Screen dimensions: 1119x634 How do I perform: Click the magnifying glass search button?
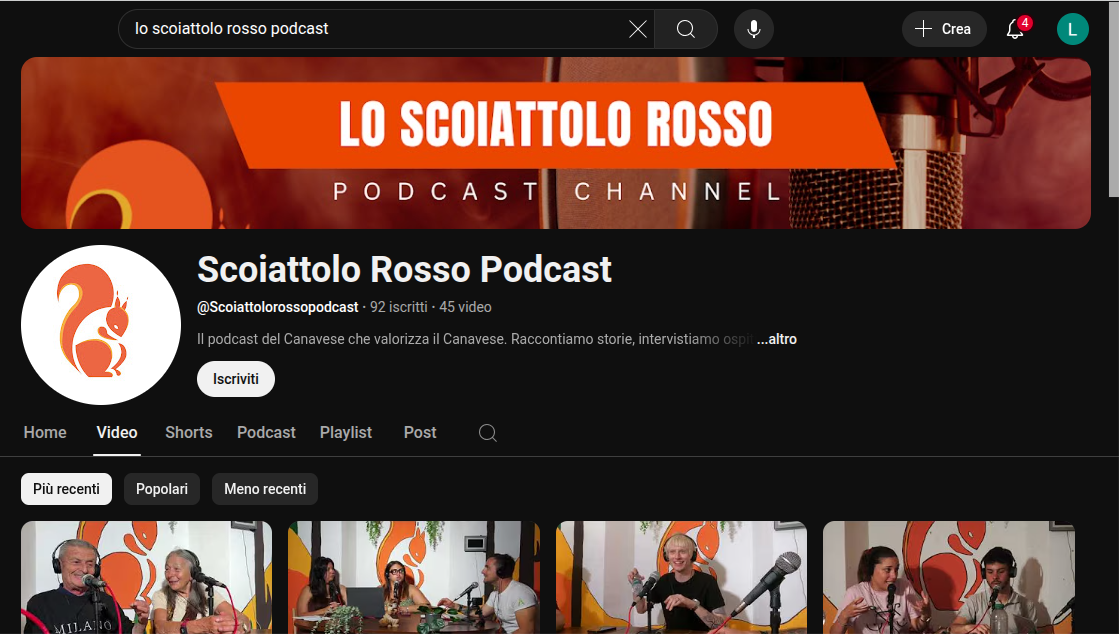(x=686, y=29)
